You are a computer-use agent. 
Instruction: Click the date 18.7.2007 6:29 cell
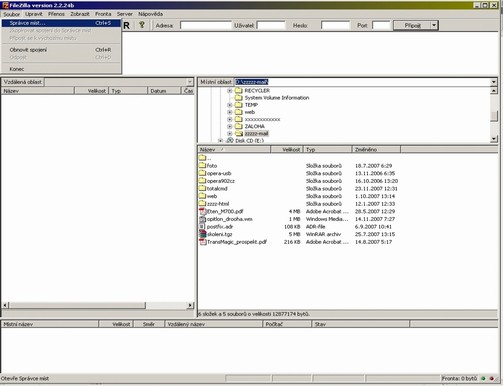(373, 166)
